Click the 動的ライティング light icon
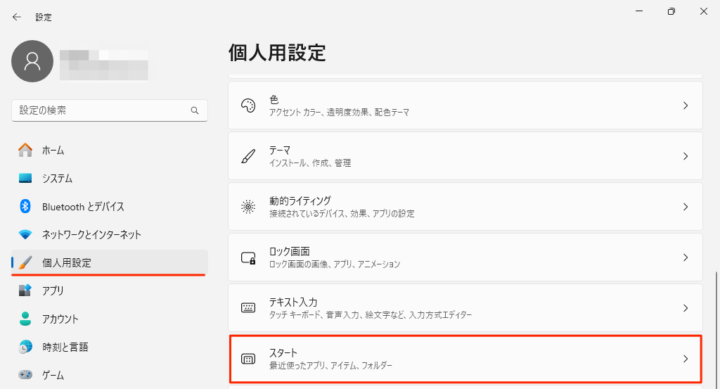The image size is (720, 389). tap(248, 207)
